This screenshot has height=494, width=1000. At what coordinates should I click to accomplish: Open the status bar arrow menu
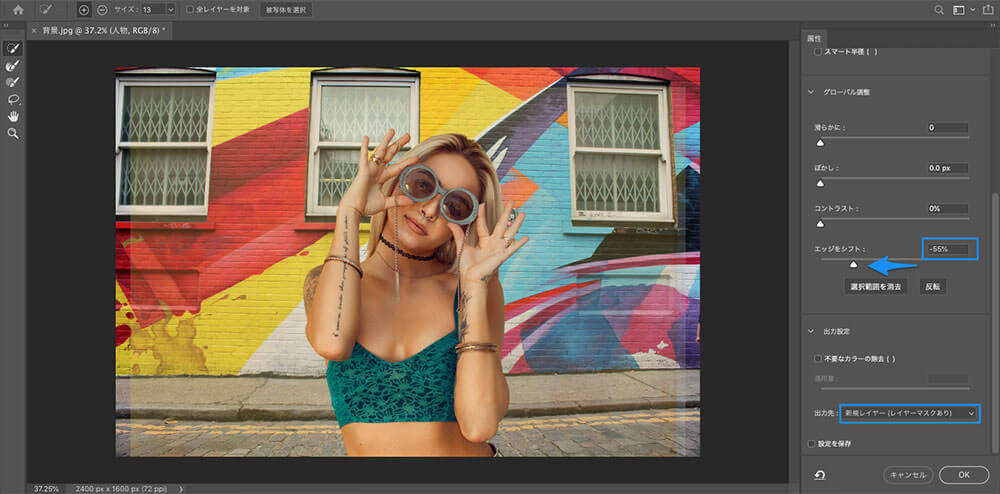[x=181, y=489]
